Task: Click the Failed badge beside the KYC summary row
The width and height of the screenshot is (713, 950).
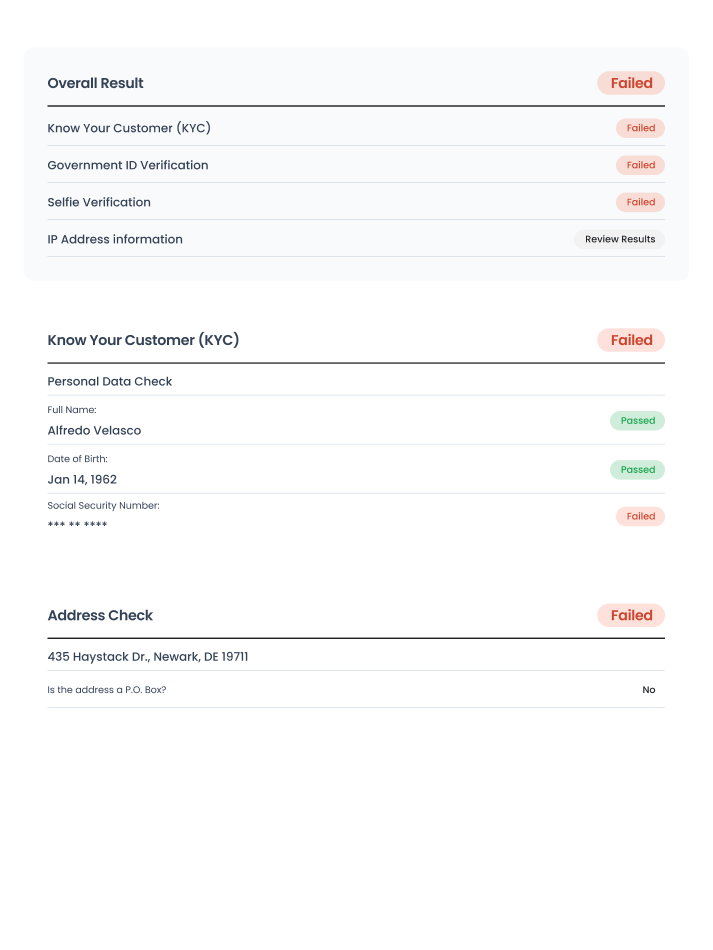Action: (x=640, y=128)
